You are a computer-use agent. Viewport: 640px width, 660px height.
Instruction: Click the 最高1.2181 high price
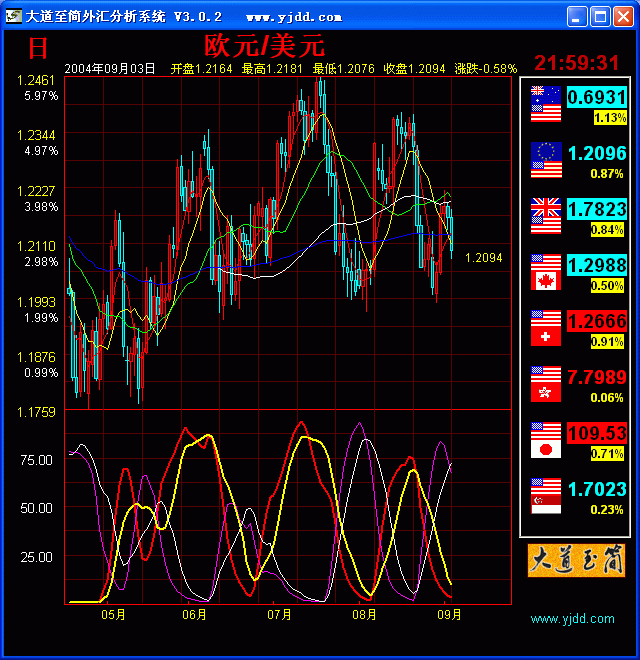272,69
